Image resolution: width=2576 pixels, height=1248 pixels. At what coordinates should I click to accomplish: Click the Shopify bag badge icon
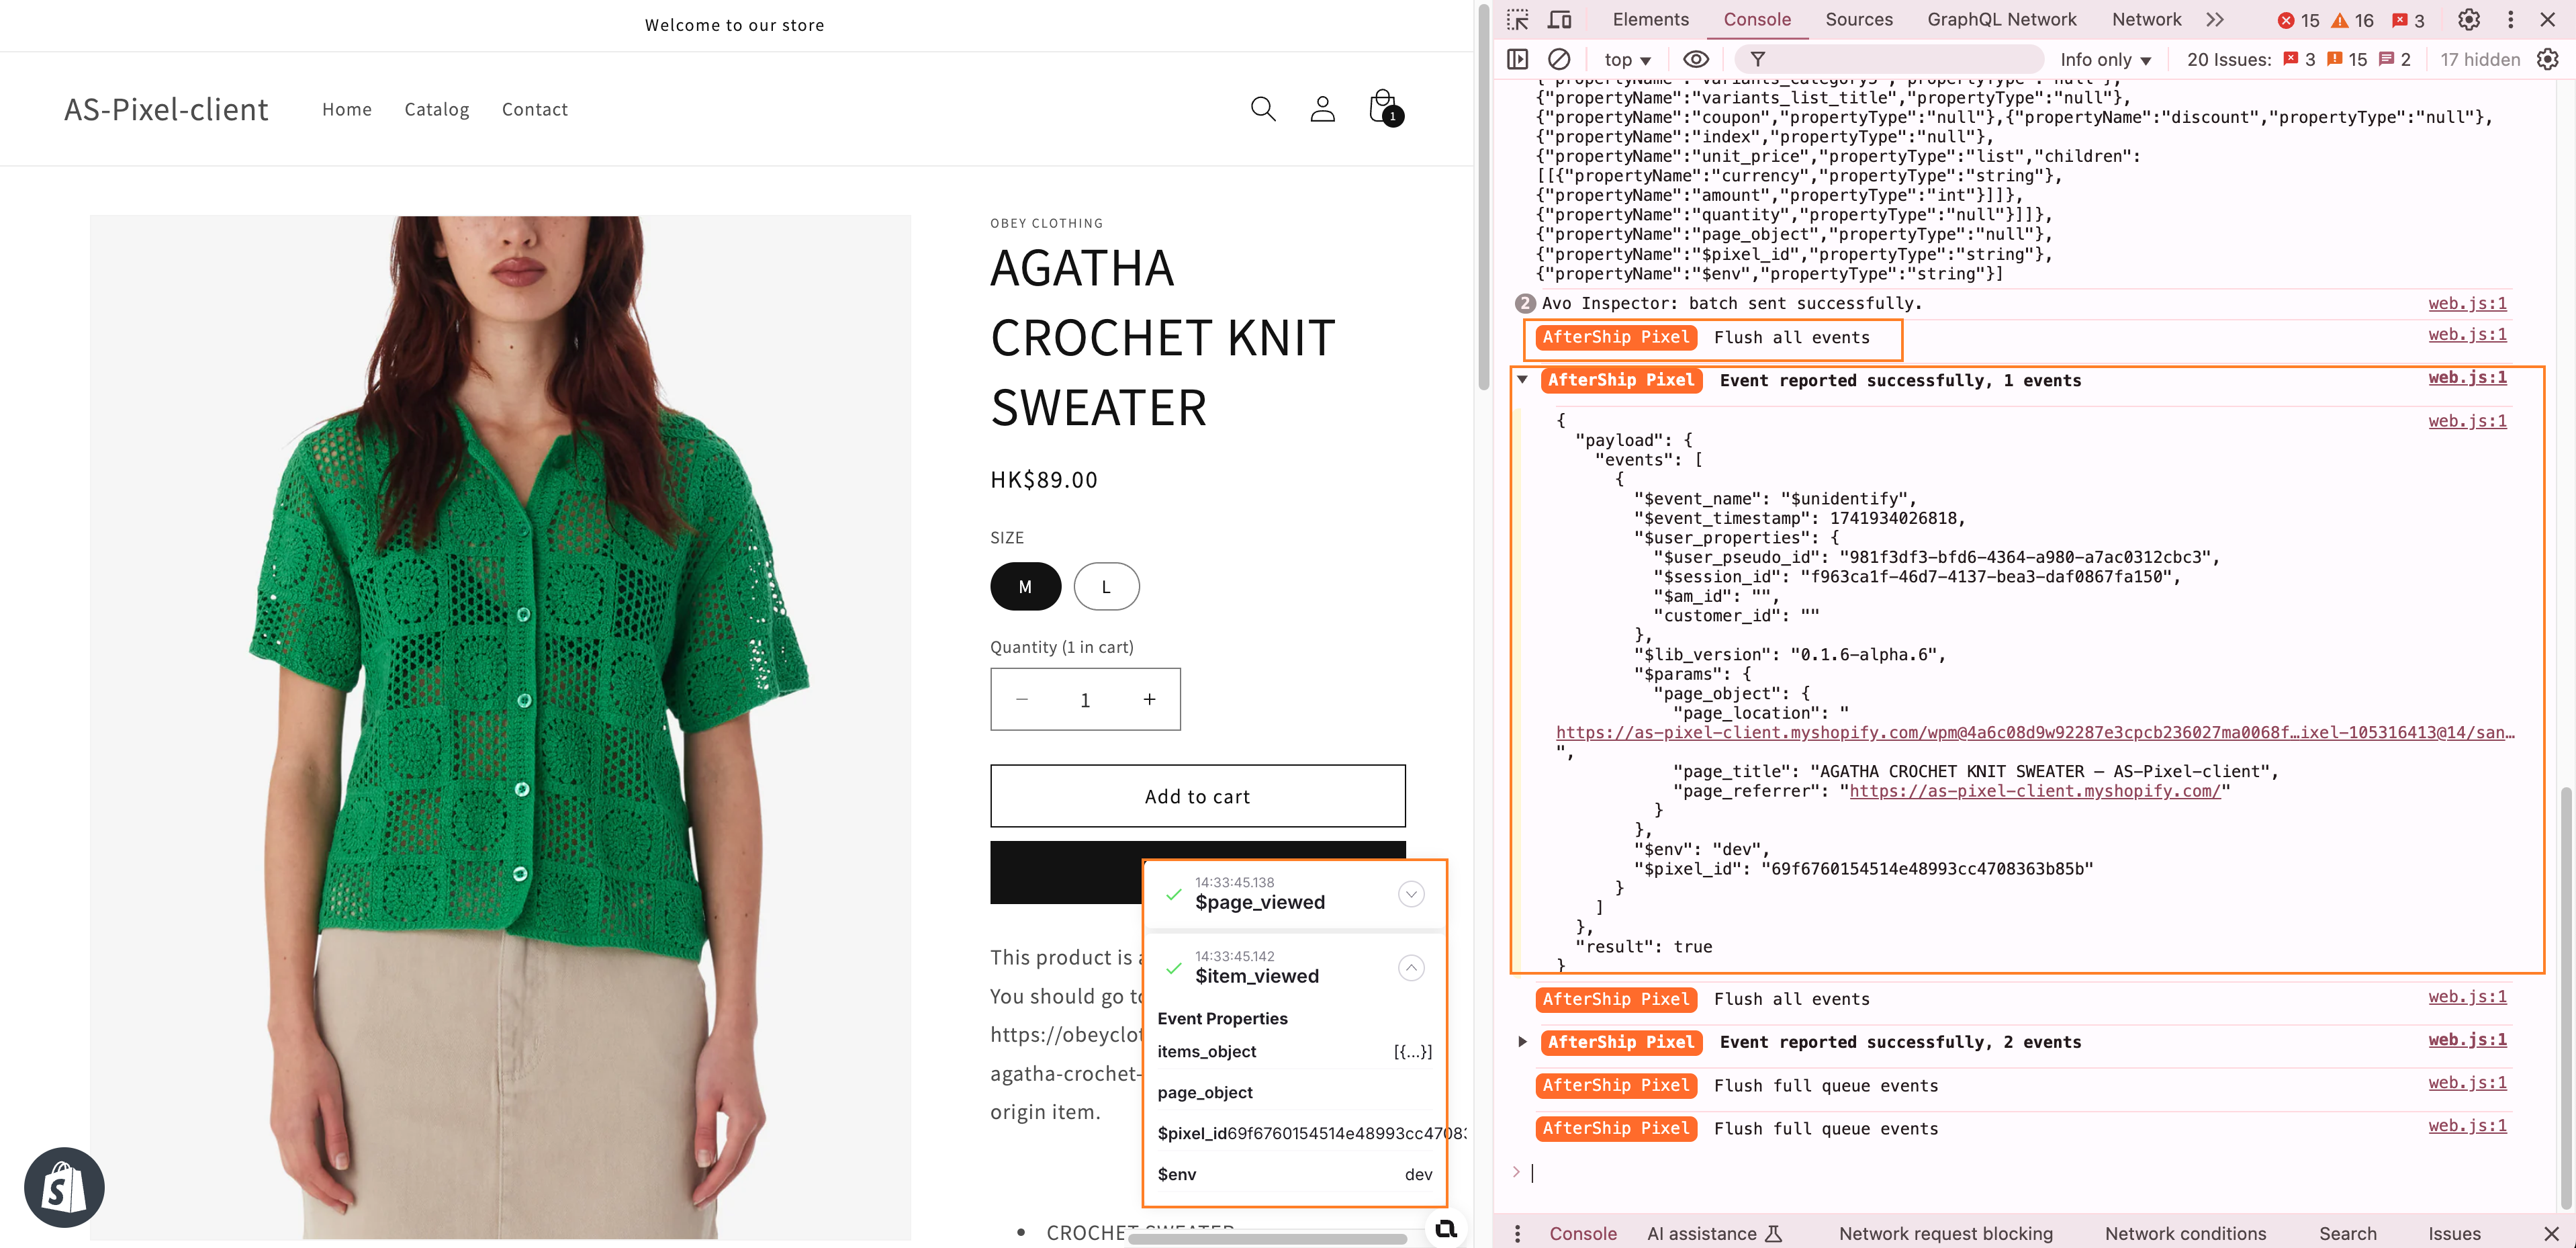(x=65, y=1187)
